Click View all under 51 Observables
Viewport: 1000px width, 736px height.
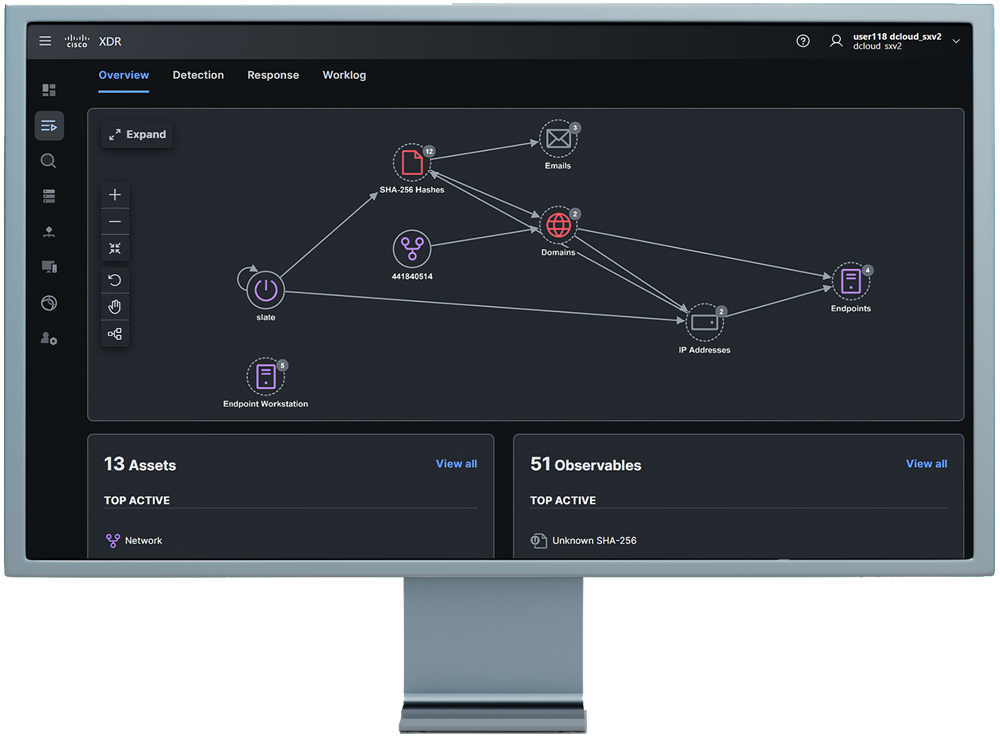926,464
